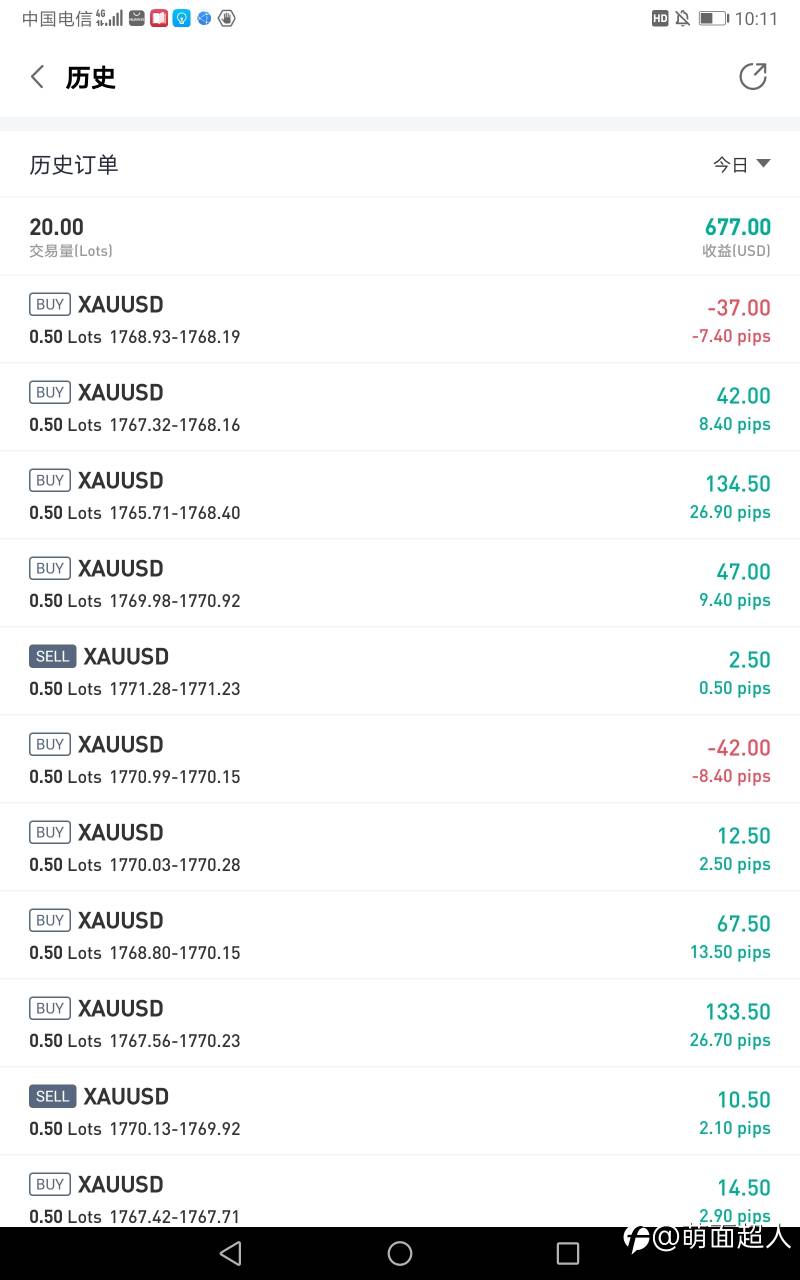The height and width of the screenshot is (1280, 800).
Task: Open trade 1767.32-1768.16 XAUUSD
Action: (400, 407)
